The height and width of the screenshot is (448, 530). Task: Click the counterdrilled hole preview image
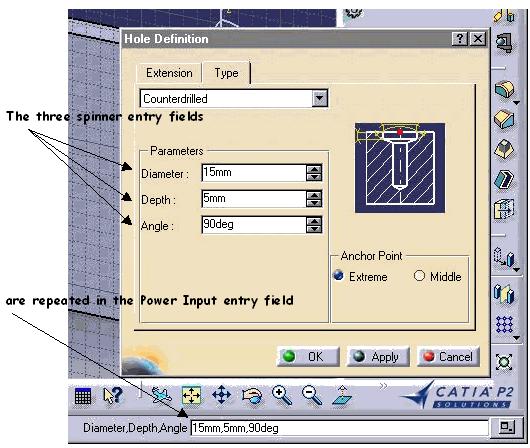[x=400, y=168]
